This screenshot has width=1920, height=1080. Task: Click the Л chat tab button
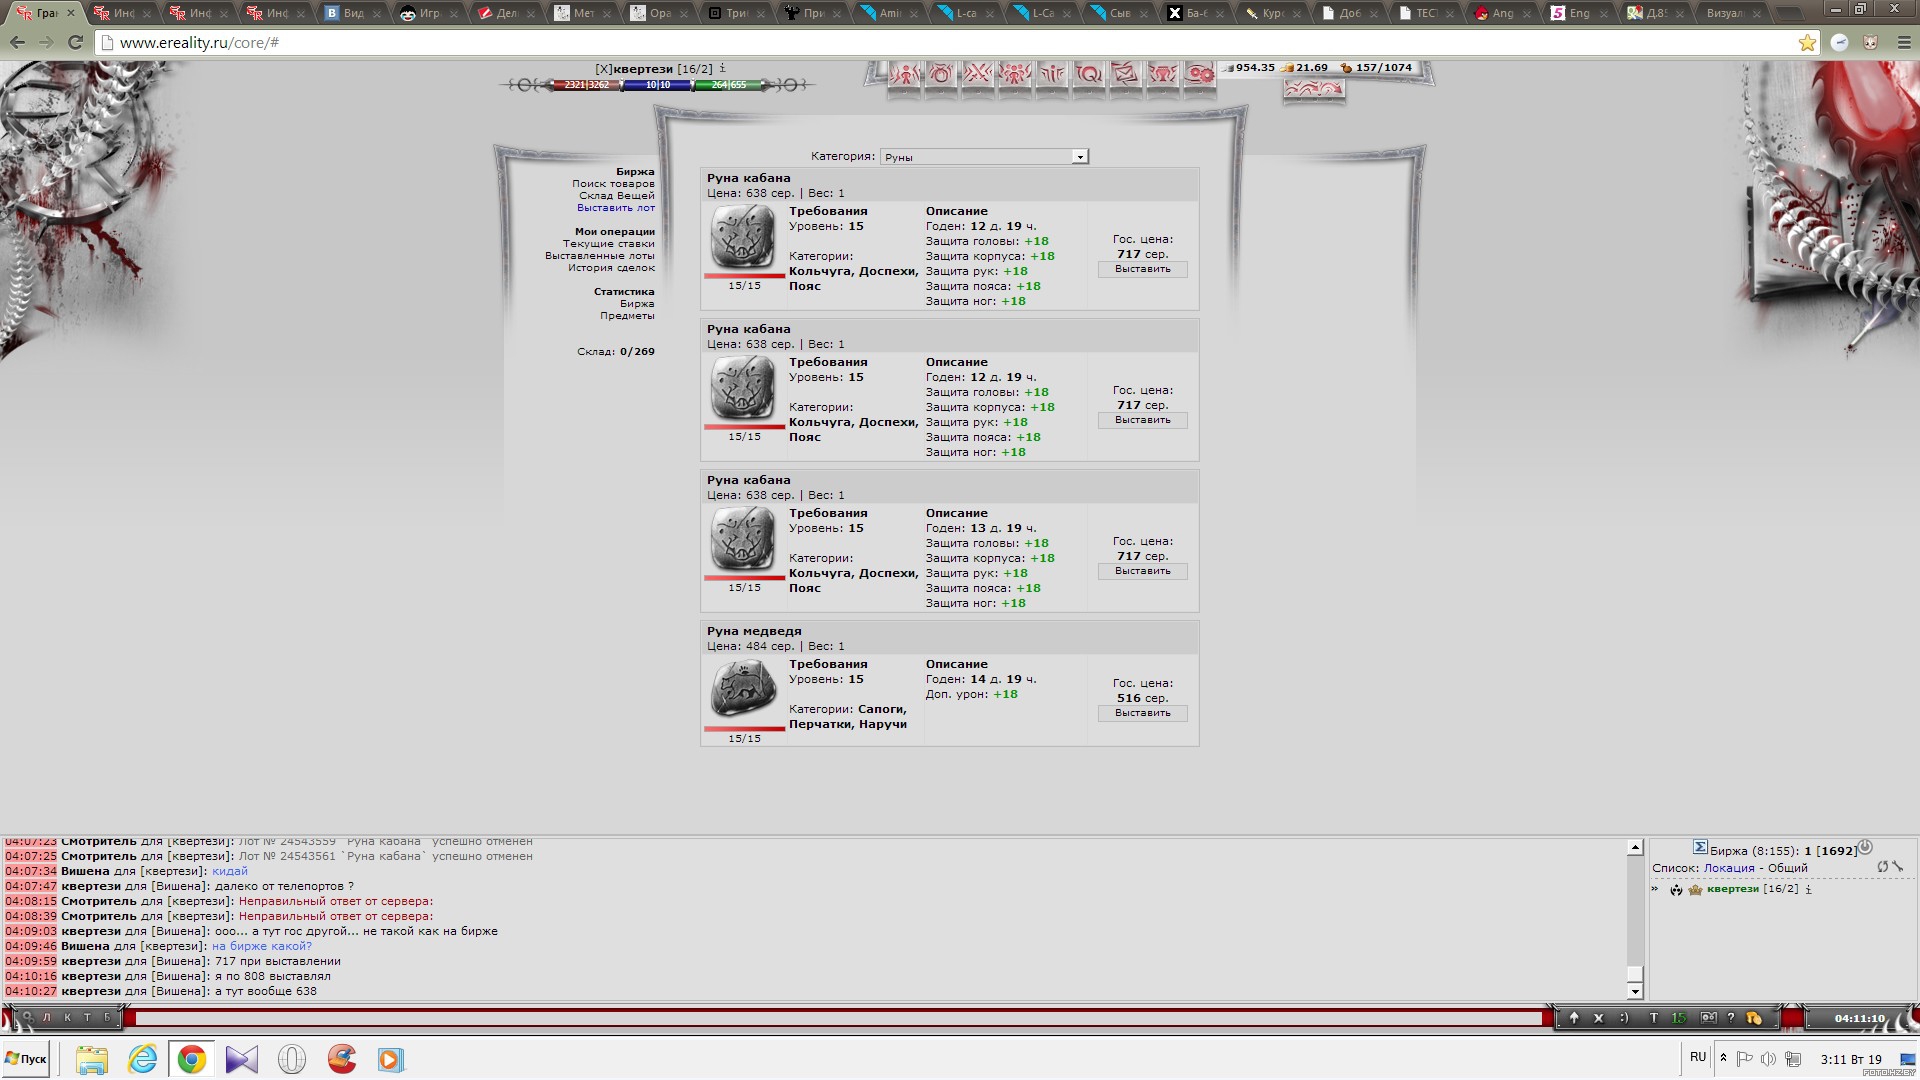click(x=47, y=1018)
